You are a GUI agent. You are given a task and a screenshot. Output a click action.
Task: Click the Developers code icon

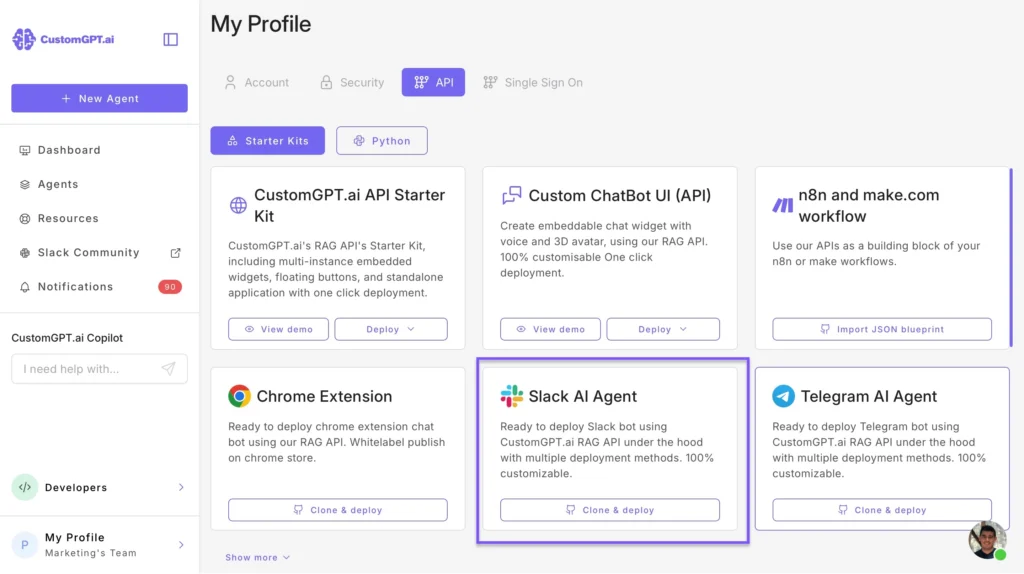[x=25, y=487]
